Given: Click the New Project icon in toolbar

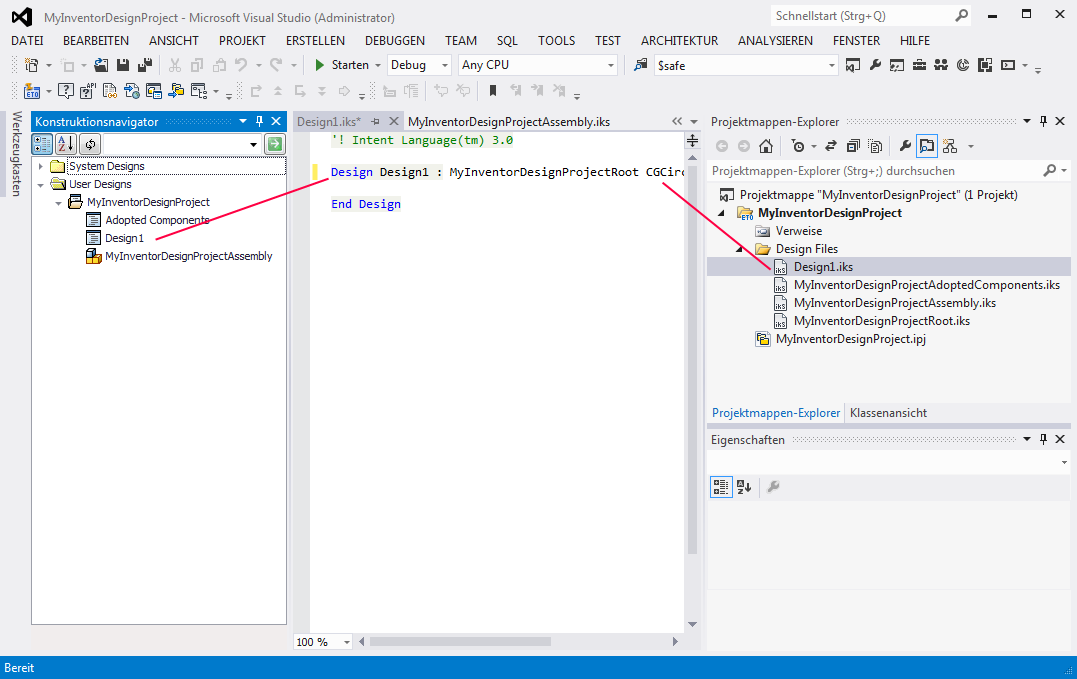Looking at the screenshot, I should 32,65.
